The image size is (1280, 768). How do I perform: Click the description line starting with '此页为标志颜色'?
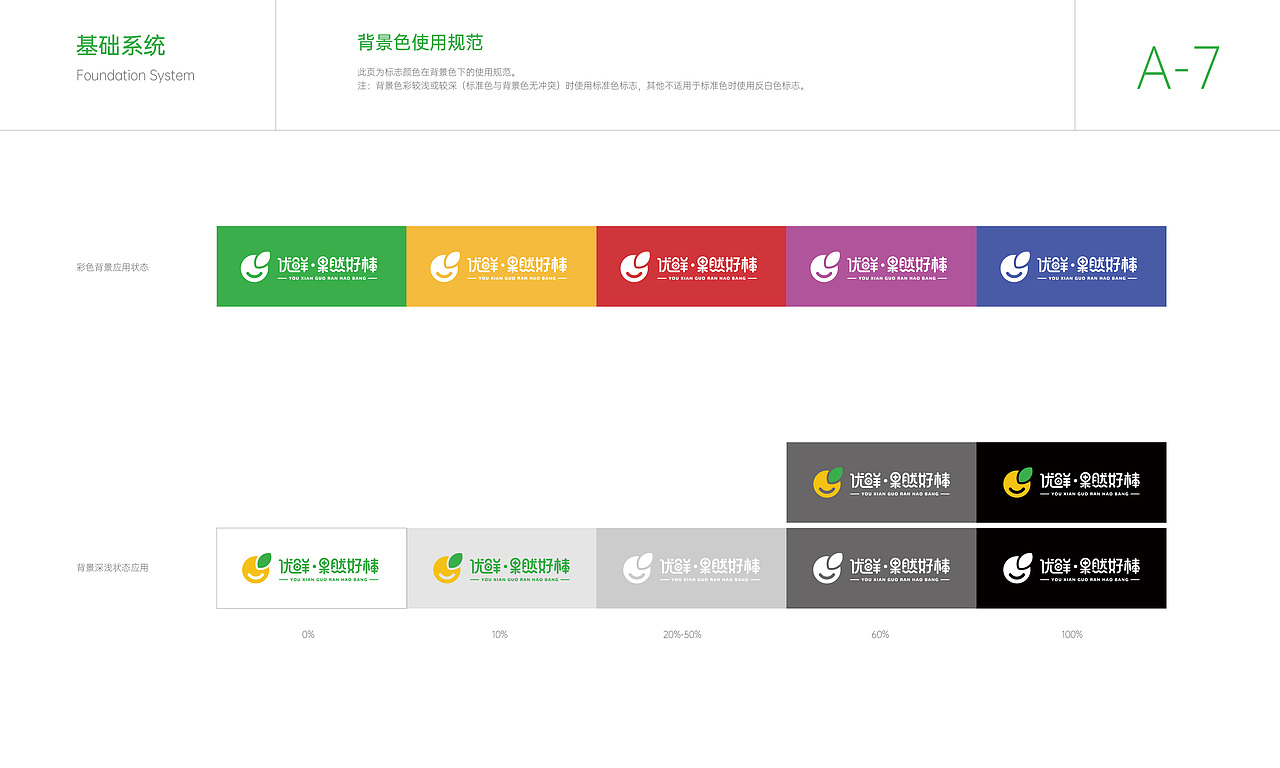[x=437, y=72]
